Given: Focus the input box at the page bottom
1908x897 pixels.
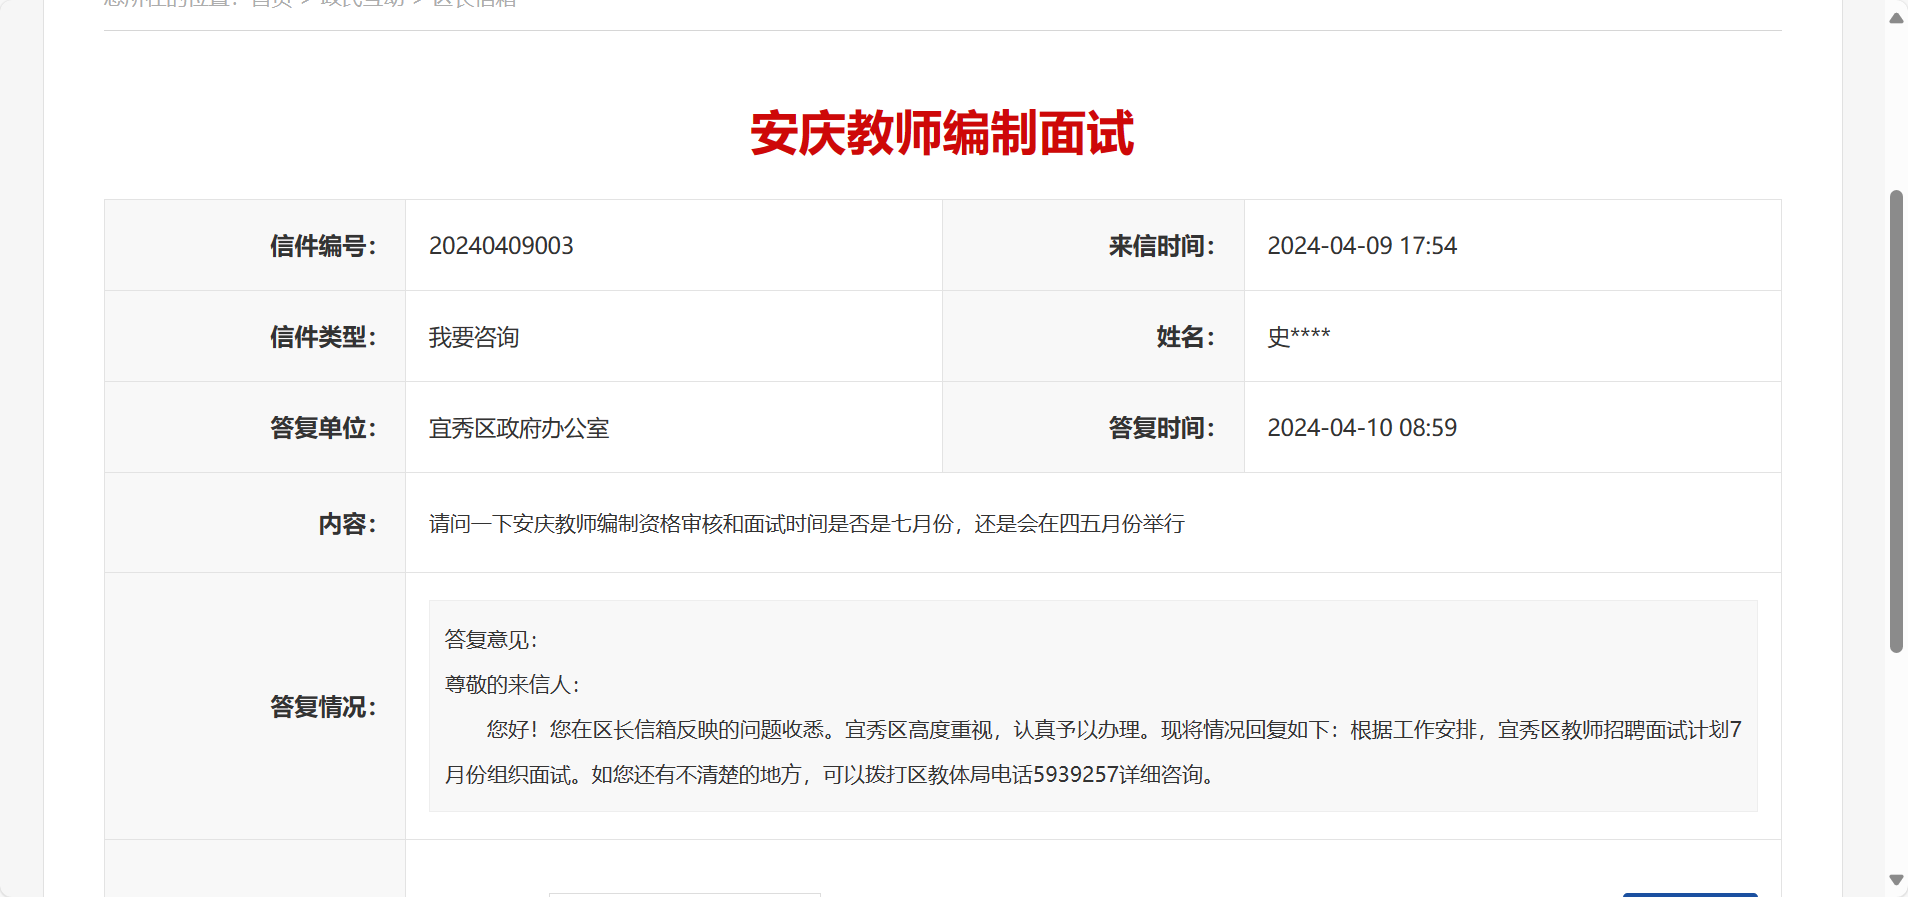Looking at the screenshot, I should [x=685, y=894].
